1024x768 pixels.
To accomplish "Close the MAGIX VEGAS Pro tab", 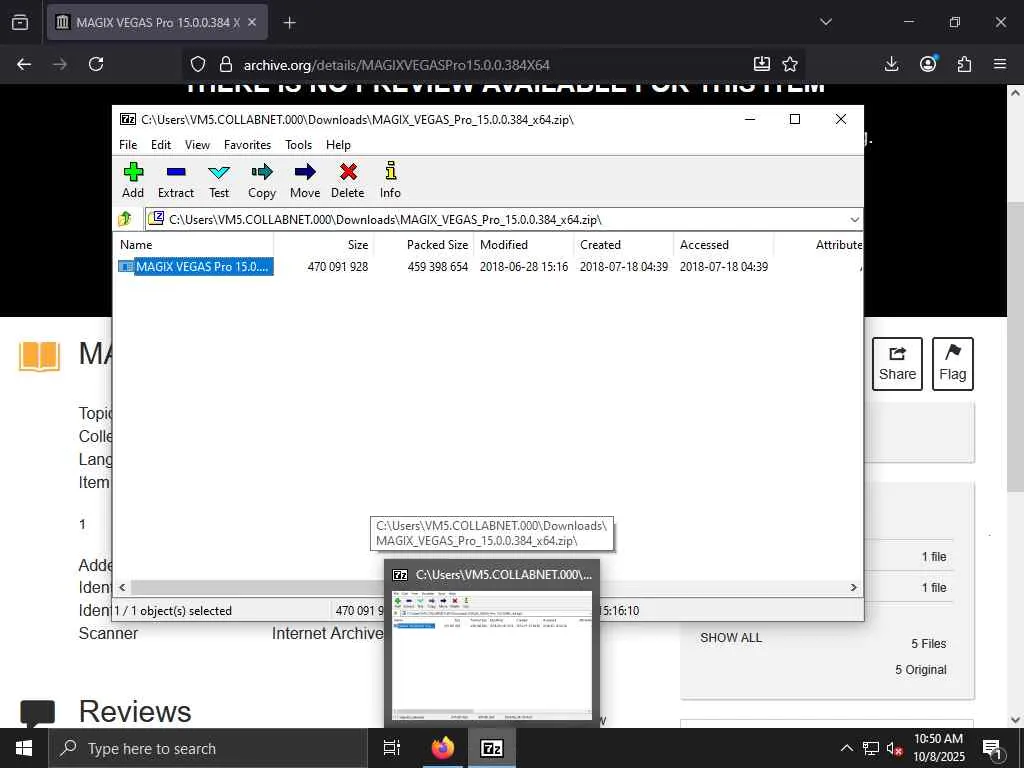I will tap(252, 22).
